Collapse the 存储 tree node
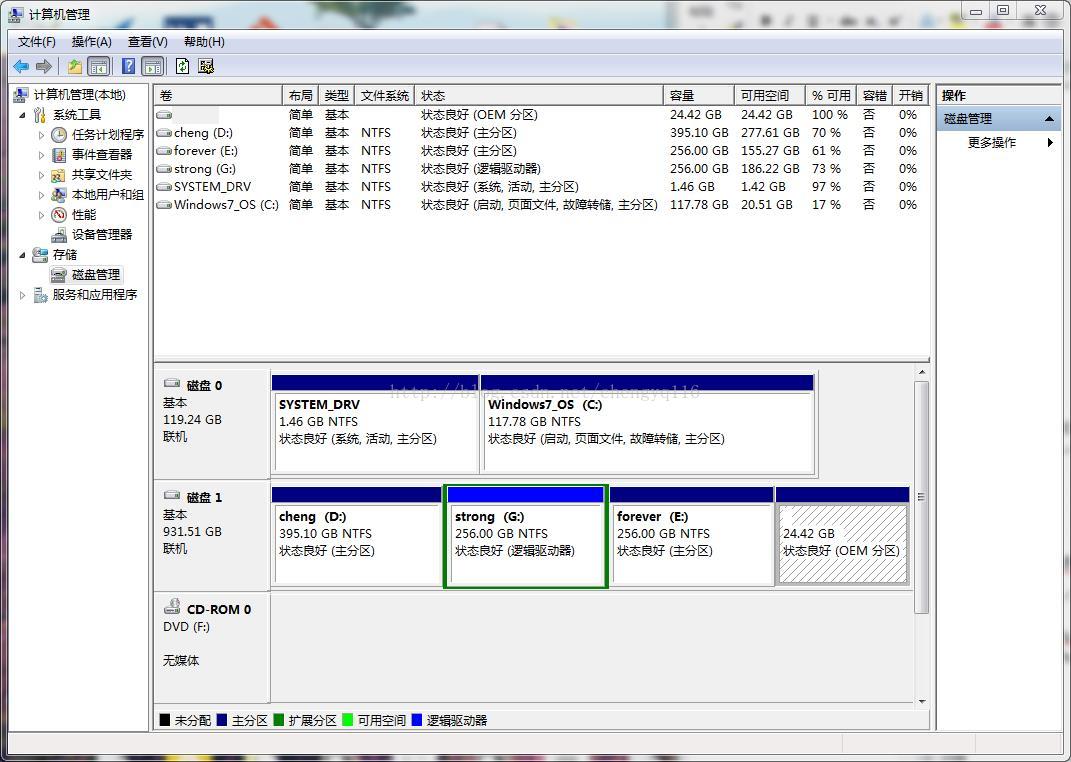Screen dimensions: 1071x762 point(23,255)
